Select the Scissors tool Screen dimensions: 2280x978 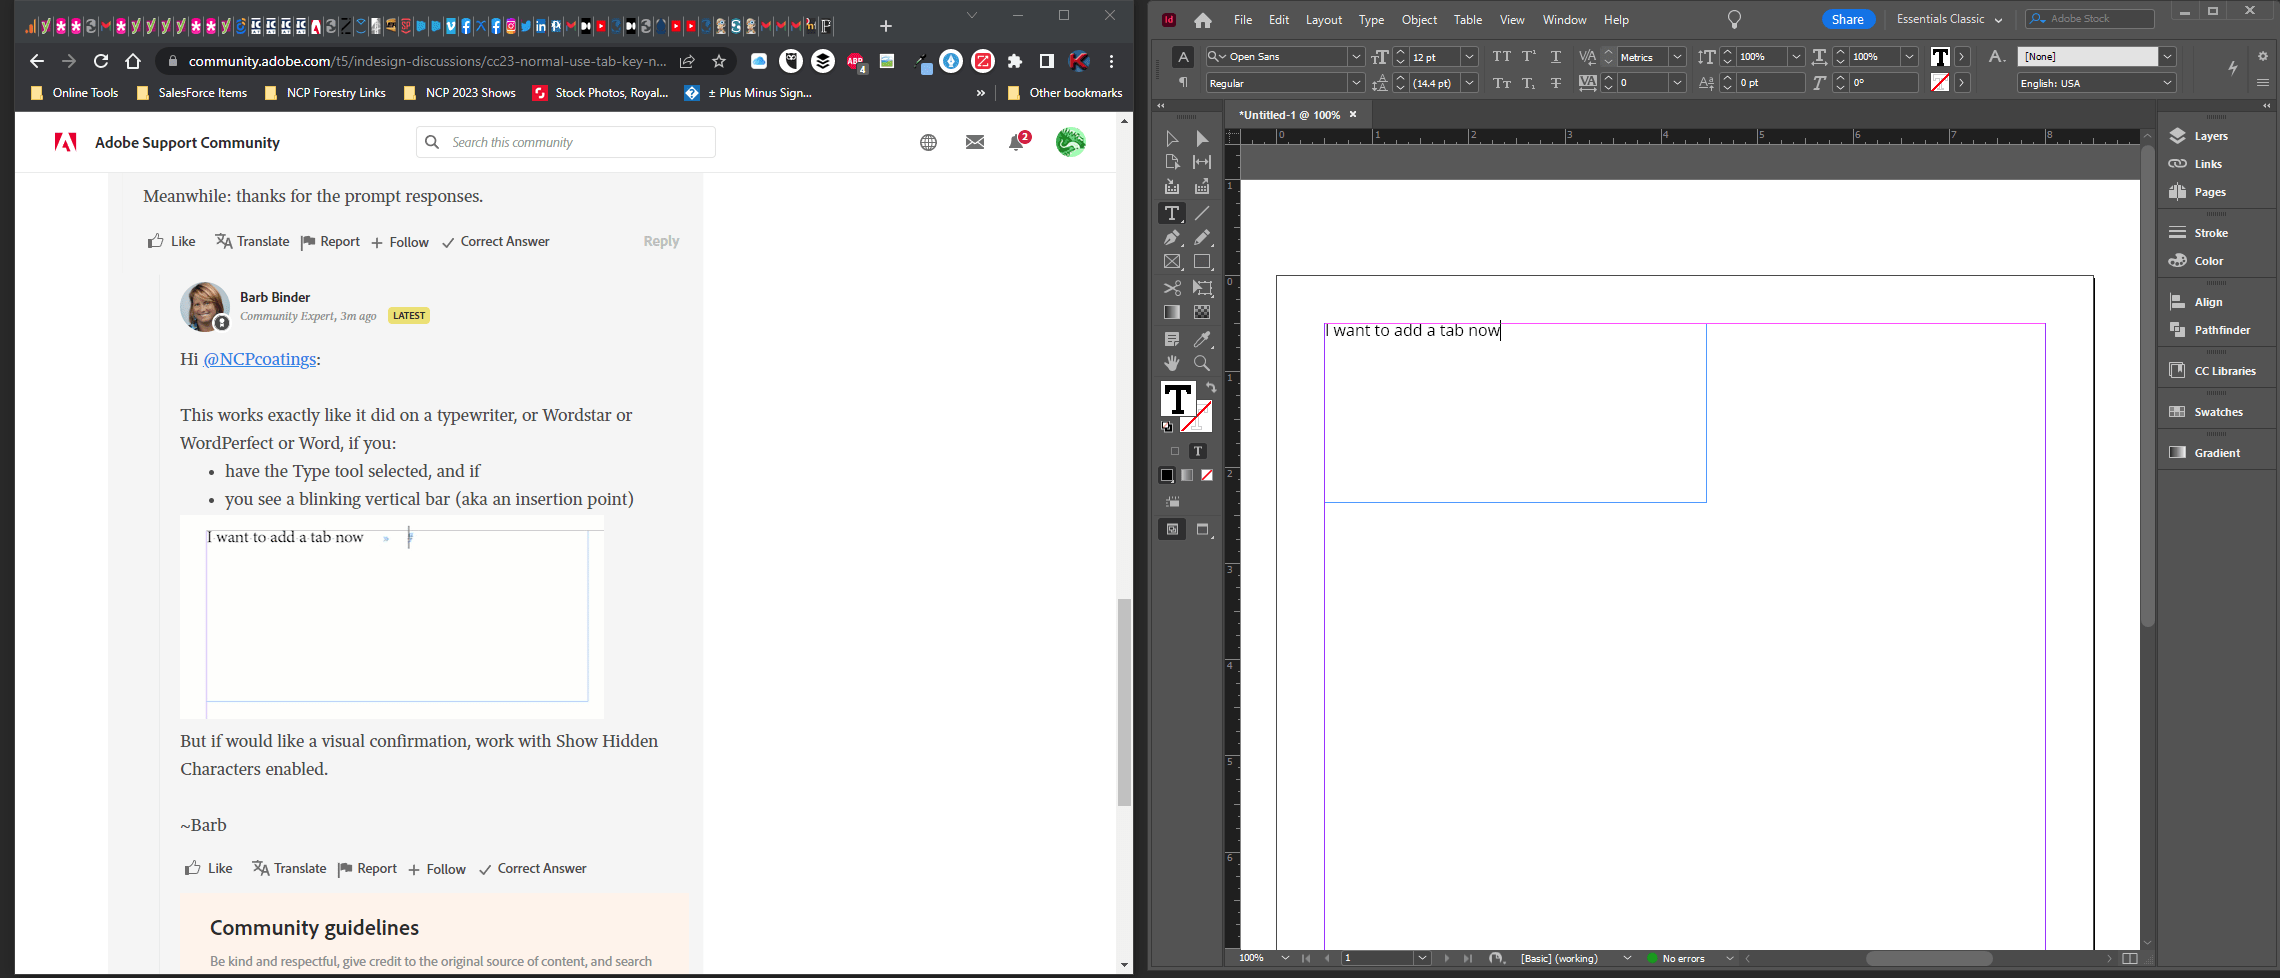coord(1171,287)
